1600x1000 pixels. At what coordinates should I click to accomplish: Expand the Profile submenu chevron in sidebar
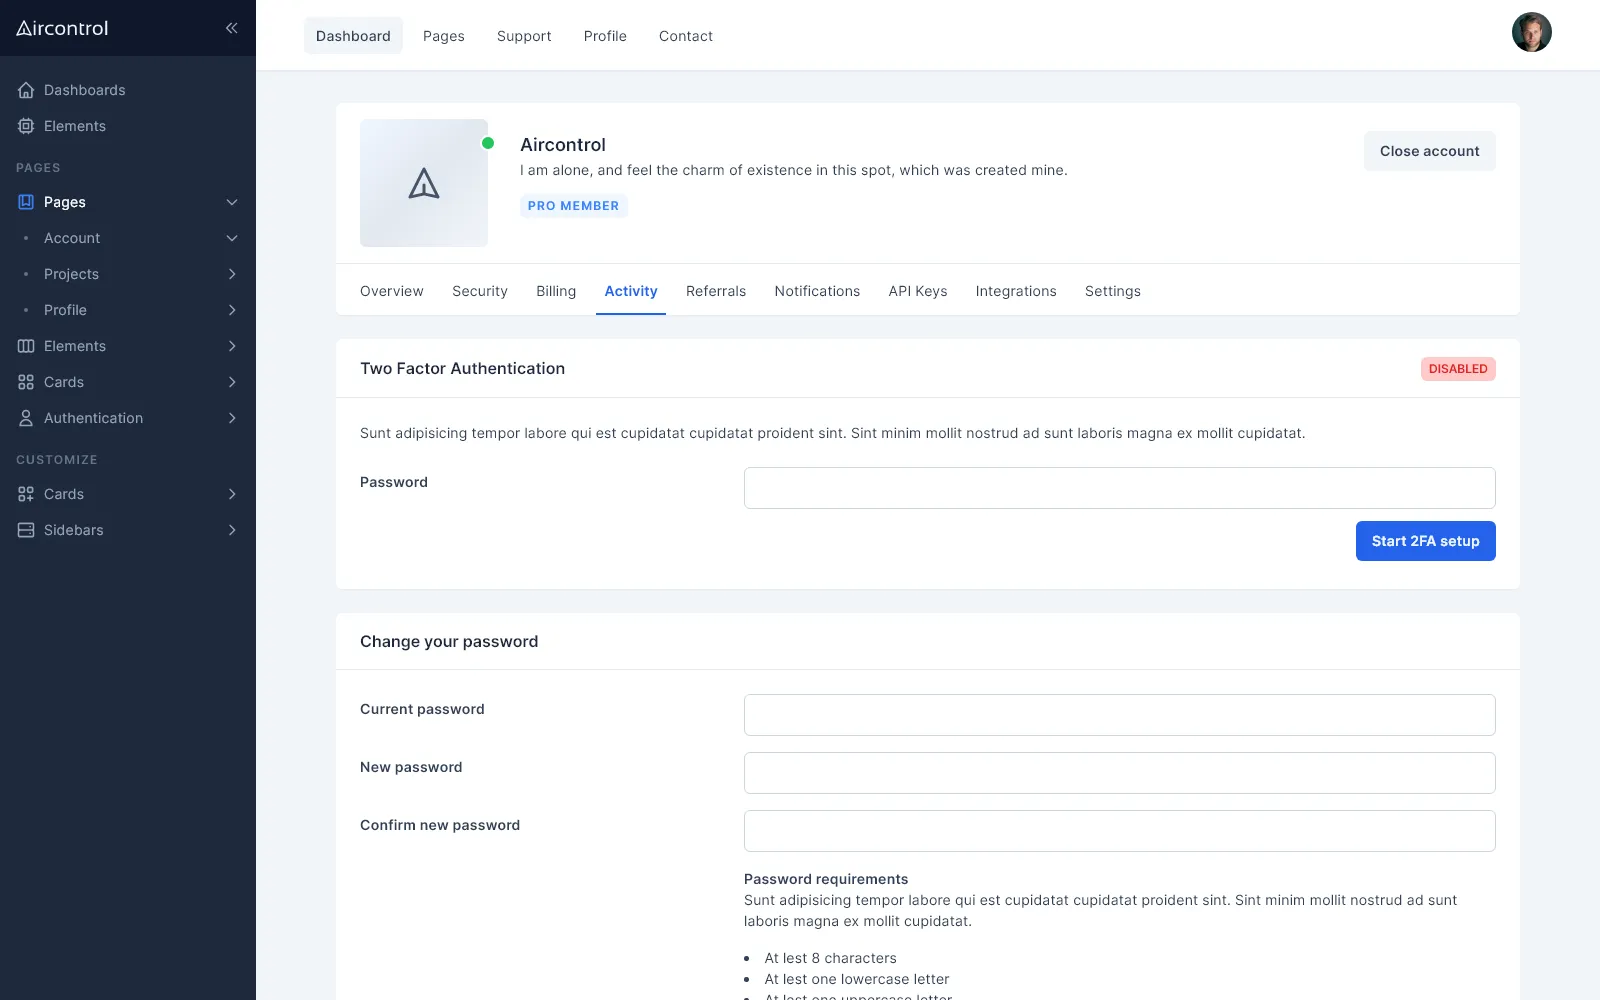(x=232, y=310)
